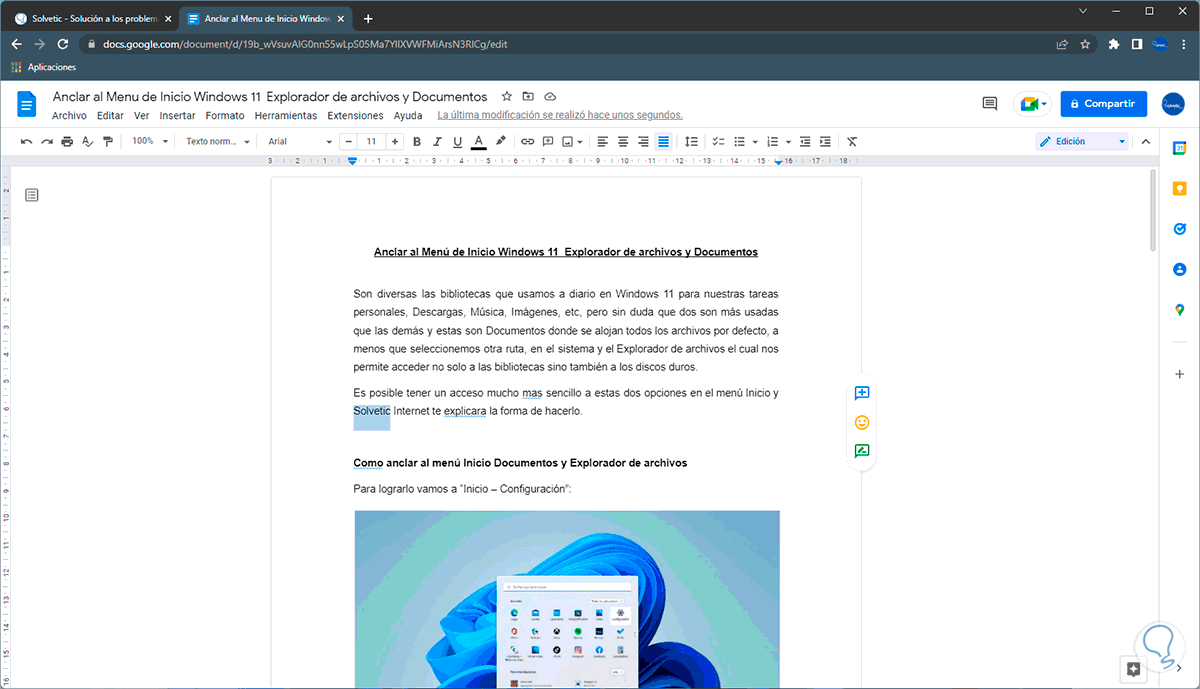Image resolution: width=1200 pixels, height=689 pixels.
Task: Switch to the Solvetic browser tab
Action: 93,18
